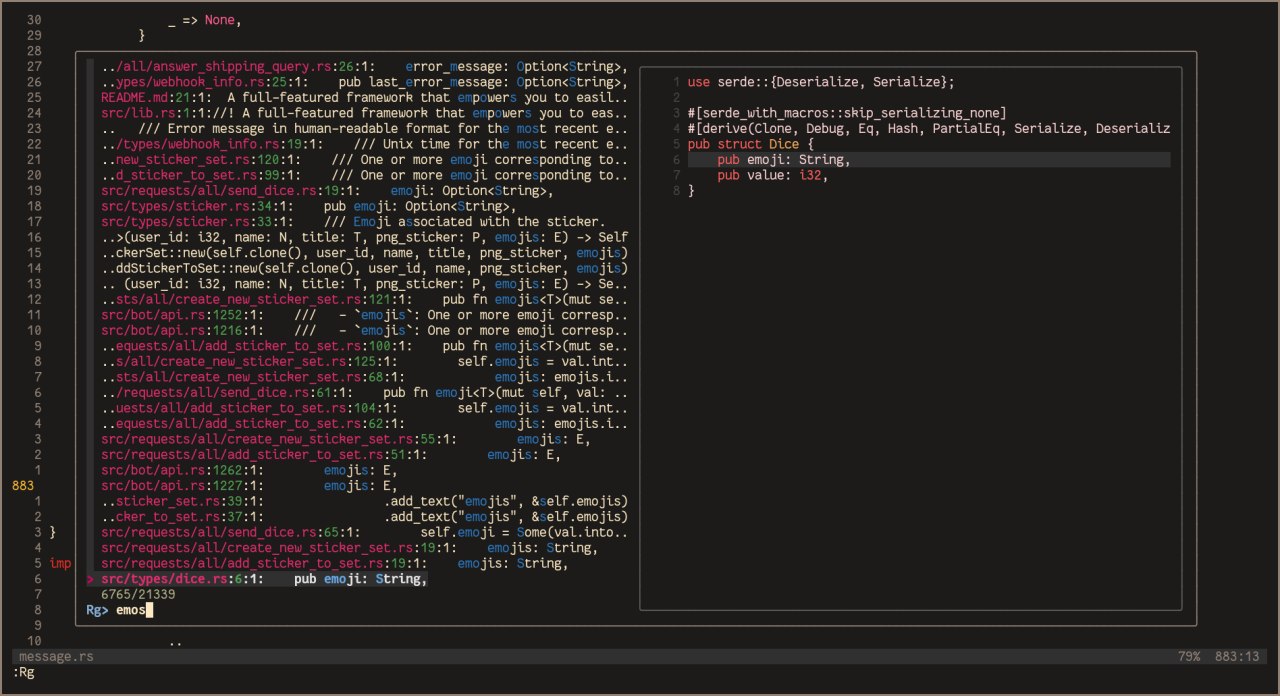Click the 79% scroll indicator in statusline

1189,656
